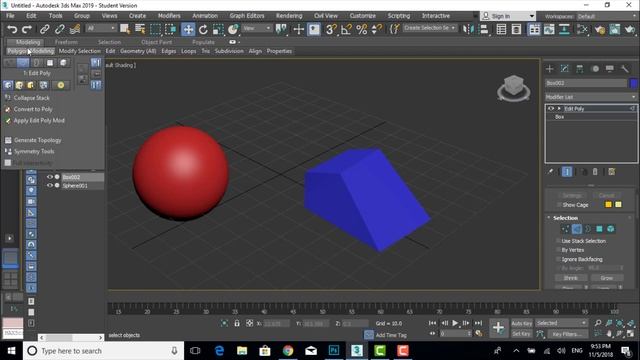Click the Grow selection button
Image resolution: width=640 pixels, height=360 pixels.
(607, 278)
